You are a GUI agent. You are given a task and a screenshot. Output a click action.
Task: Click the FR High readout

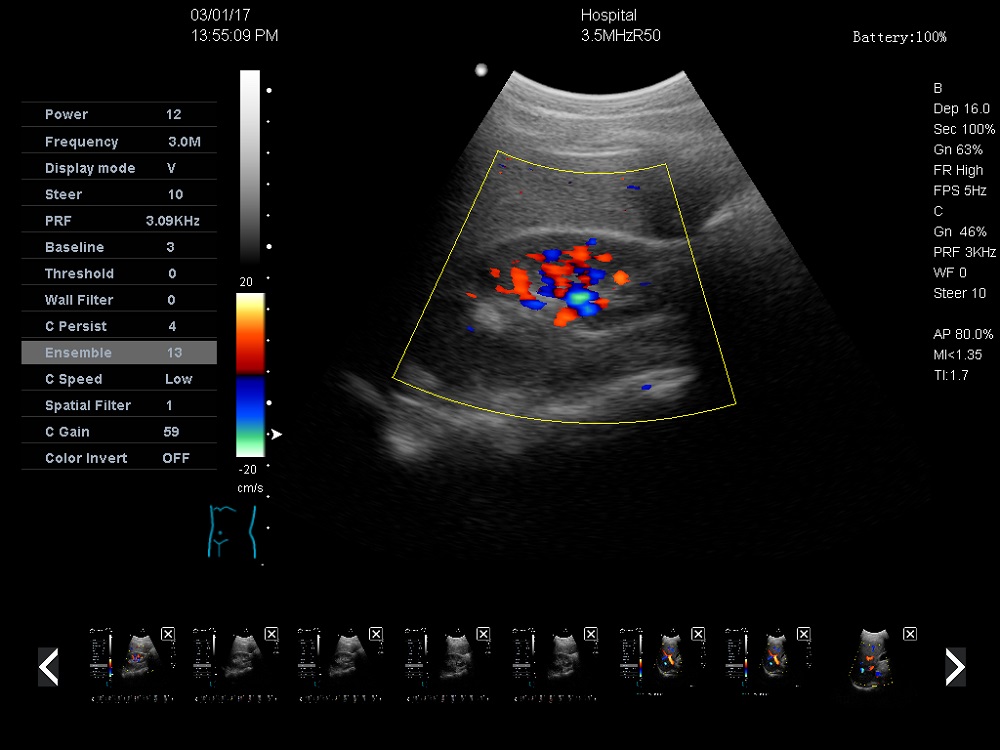click(x=958, y=170)
